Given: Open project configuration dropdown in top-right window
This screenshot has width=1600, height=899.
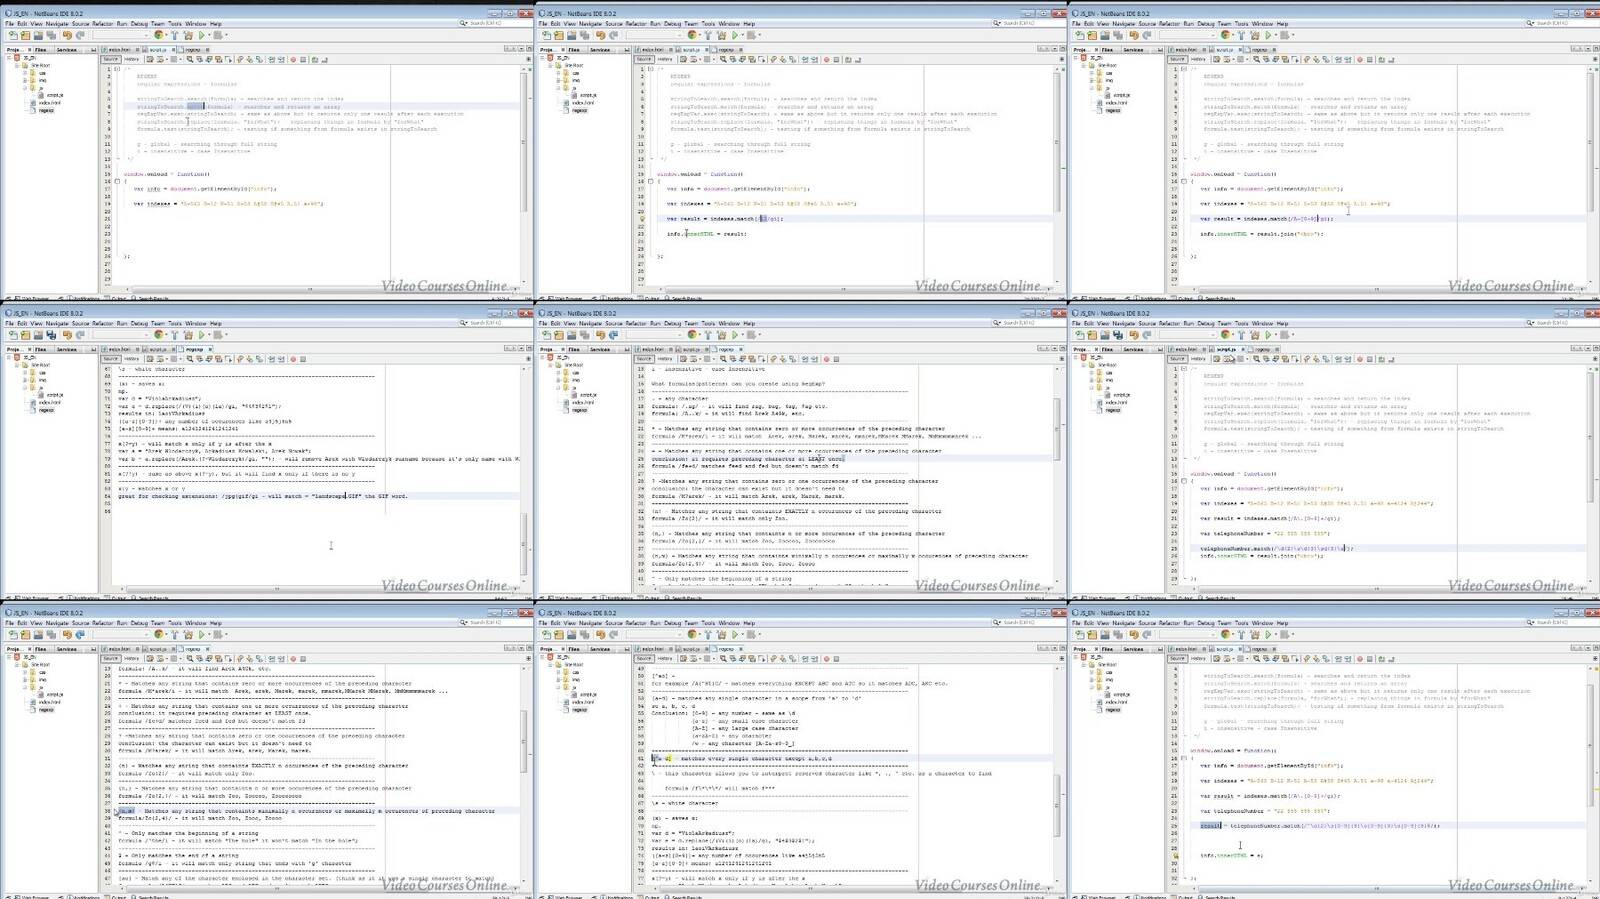Looking at the screenshot, I should (1188, 35).
